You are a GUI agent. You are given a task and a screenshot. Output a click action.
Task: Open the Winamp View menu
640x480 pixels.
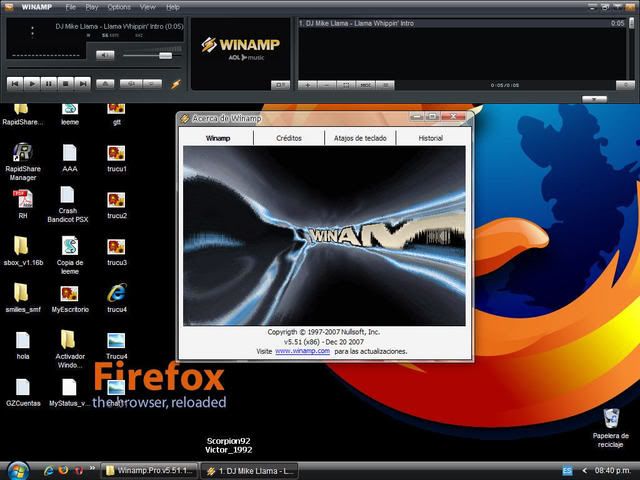point(147,7)
